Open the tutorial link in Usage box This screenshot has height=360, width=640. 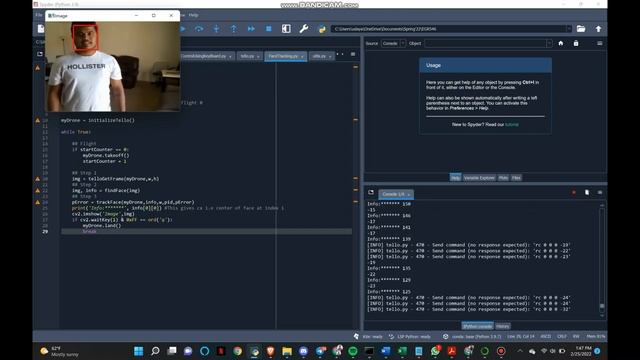(x=512, y=124)
